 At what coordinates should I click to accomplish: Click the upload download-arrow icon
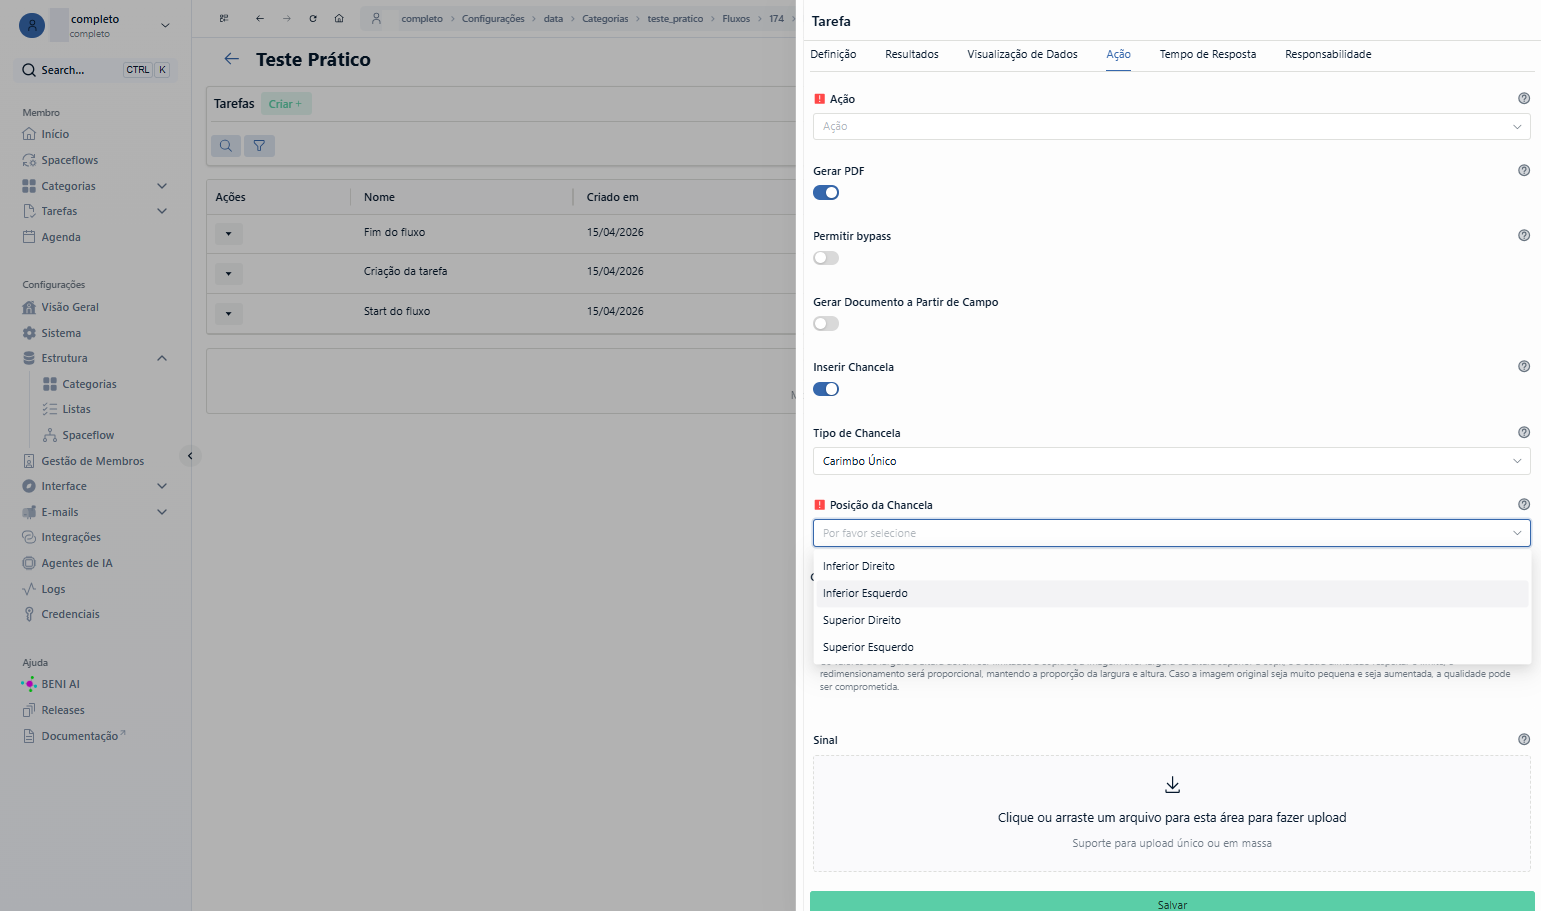coord(1172,785)
